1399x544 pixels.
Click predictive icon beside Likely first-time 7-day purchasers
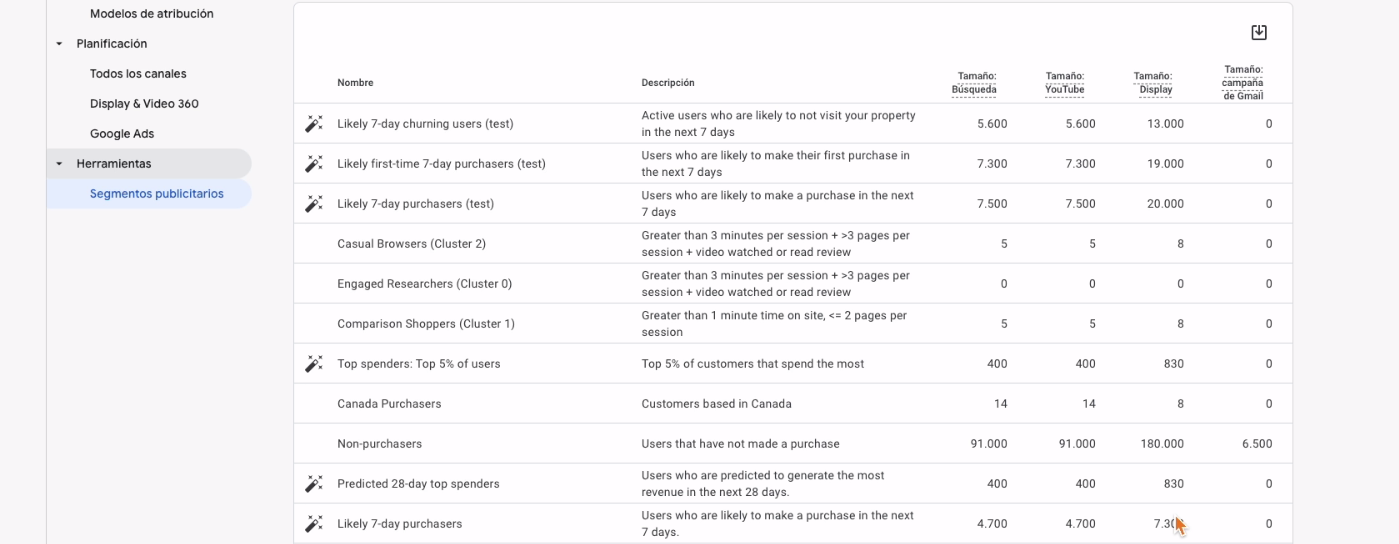pyautogui.click(x=314, y=164)
